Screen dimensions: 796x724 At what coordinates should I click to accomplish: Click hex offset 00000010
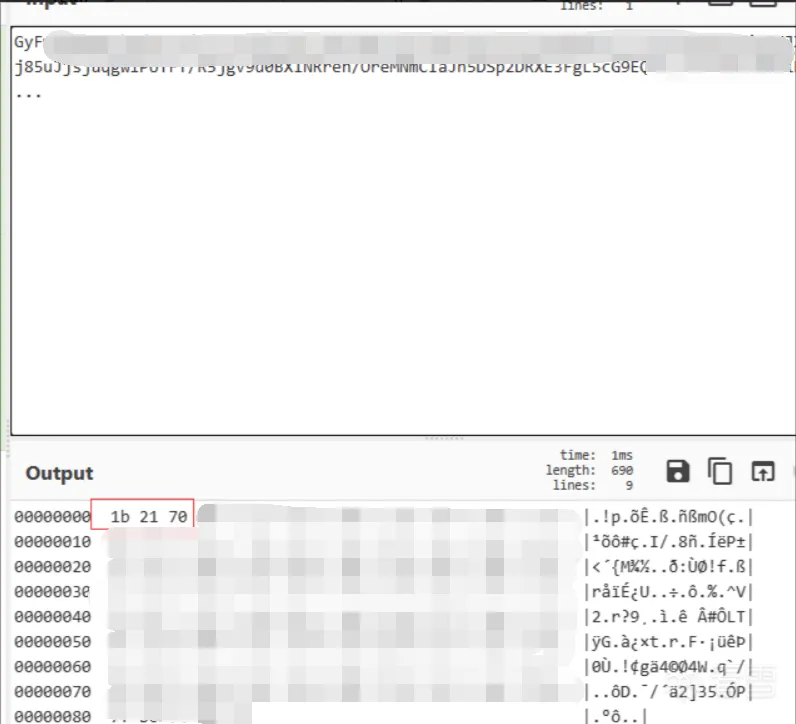coord(52,542)
